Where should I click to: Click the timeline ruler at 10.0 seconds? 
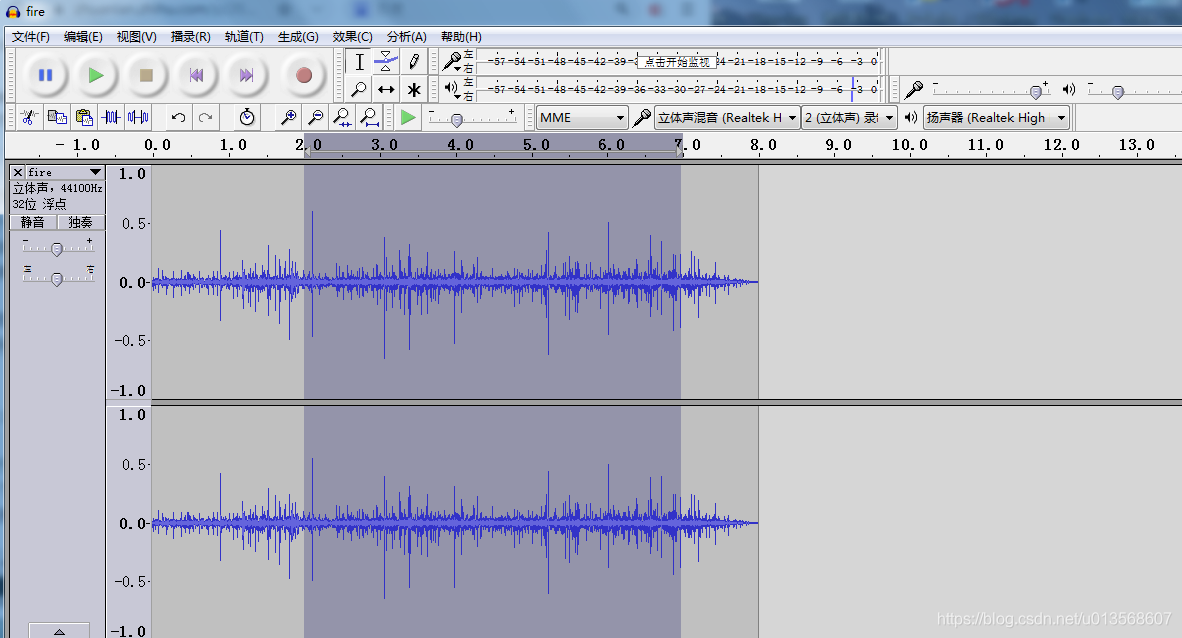point(910,145)
